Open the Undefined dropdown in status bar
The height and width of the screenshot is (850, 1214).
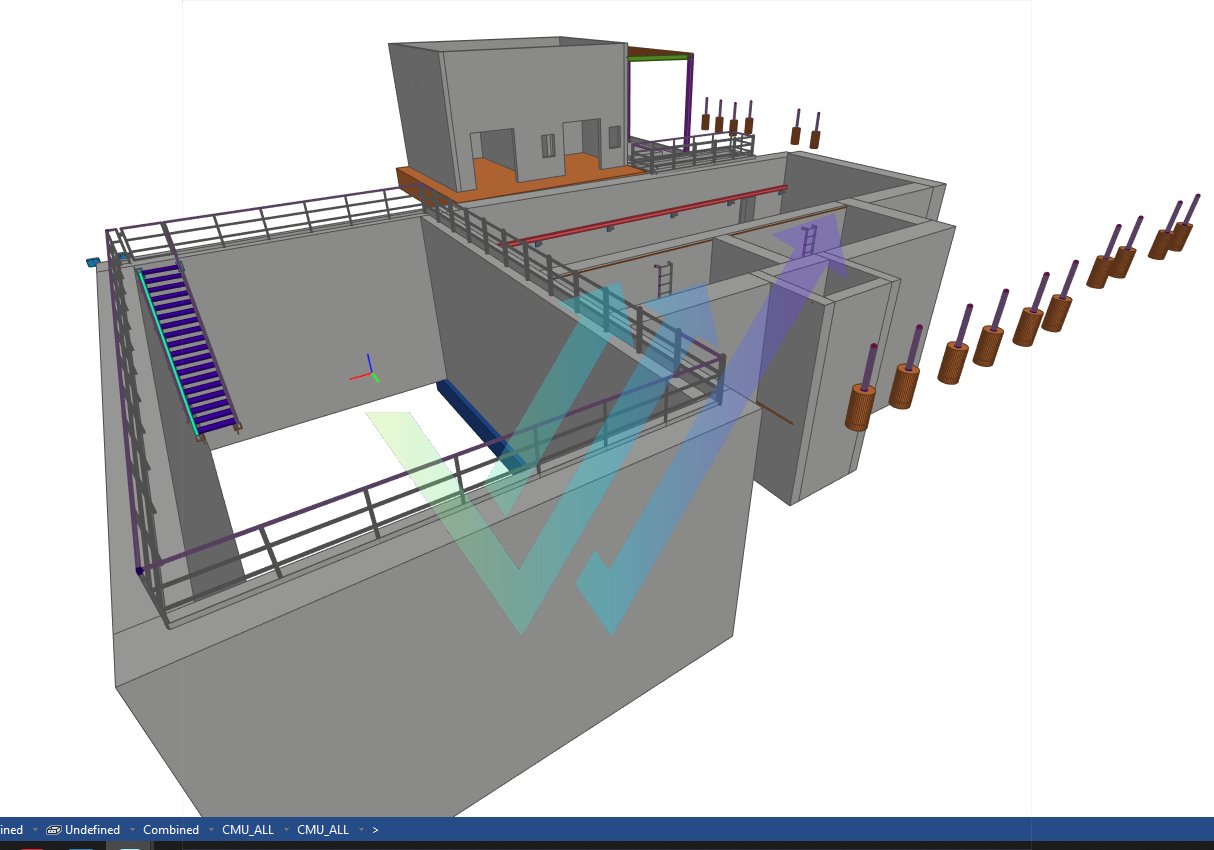tap(132, 830)
